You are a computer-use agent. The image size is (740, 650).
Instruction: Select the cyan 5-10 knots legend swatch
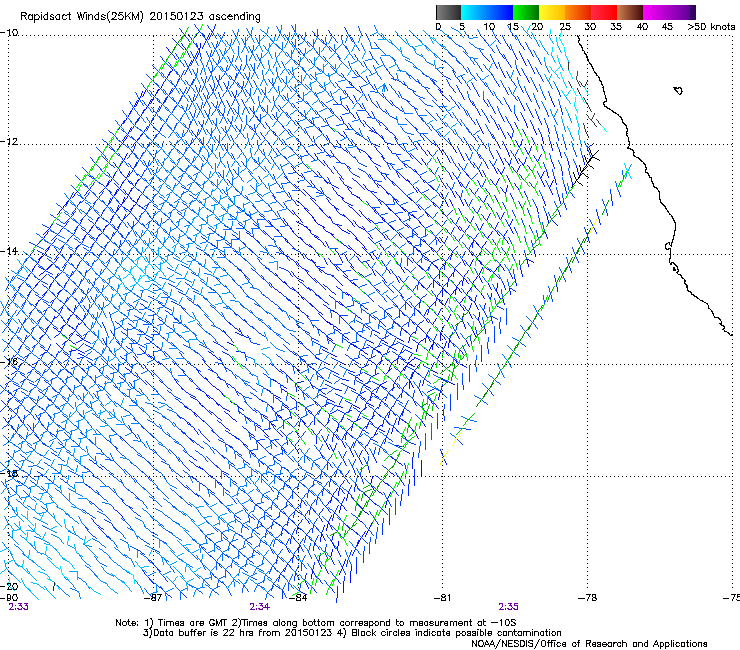pyautogui.click(x=474, y=12)
